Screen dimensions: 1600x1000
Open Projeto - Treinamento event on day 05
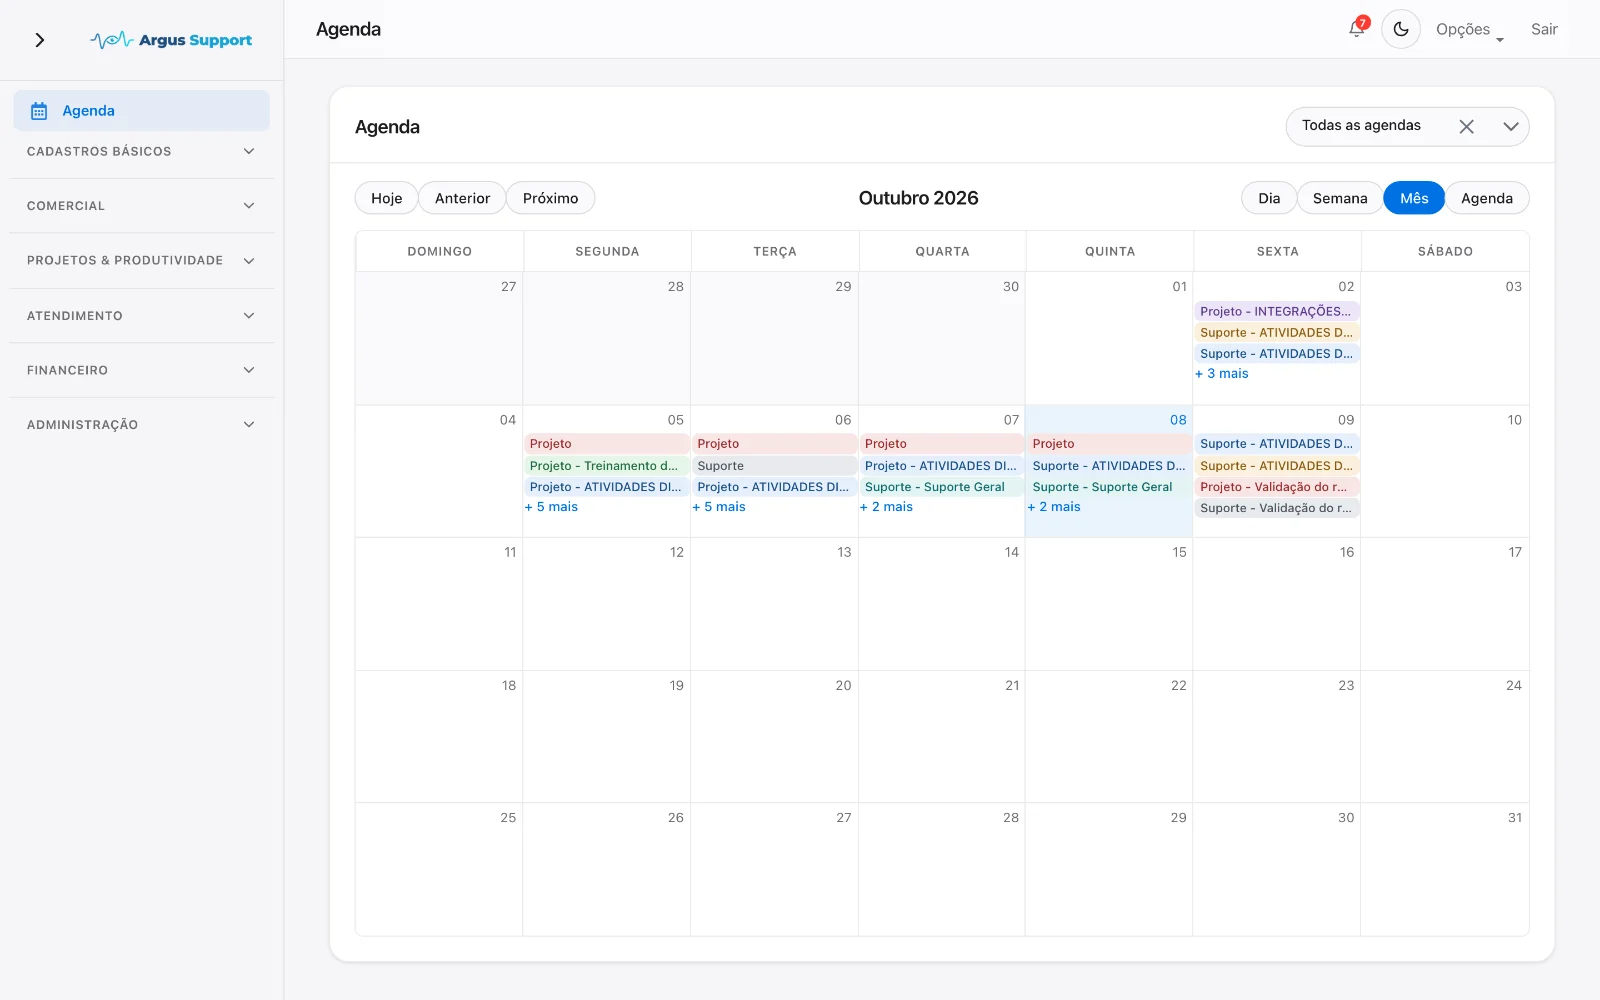[606, 466]
